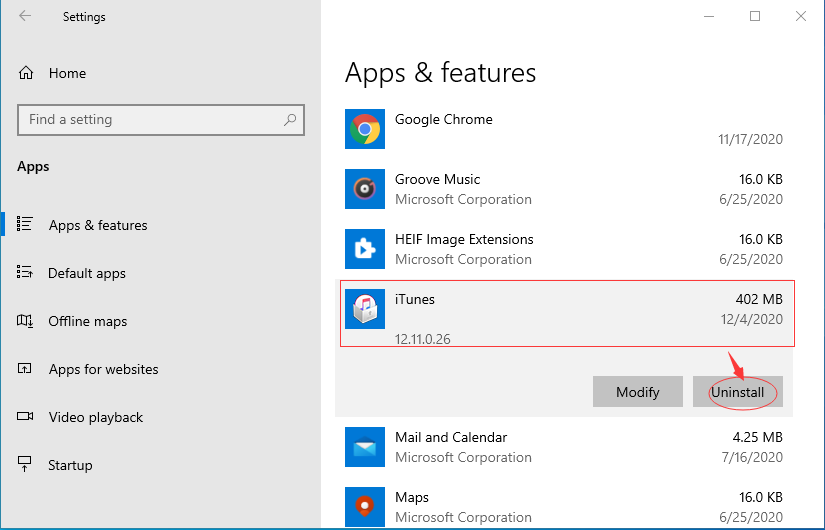Open the Home settings page
This screenshot has height=530, width=825.
tap(67, 73)
